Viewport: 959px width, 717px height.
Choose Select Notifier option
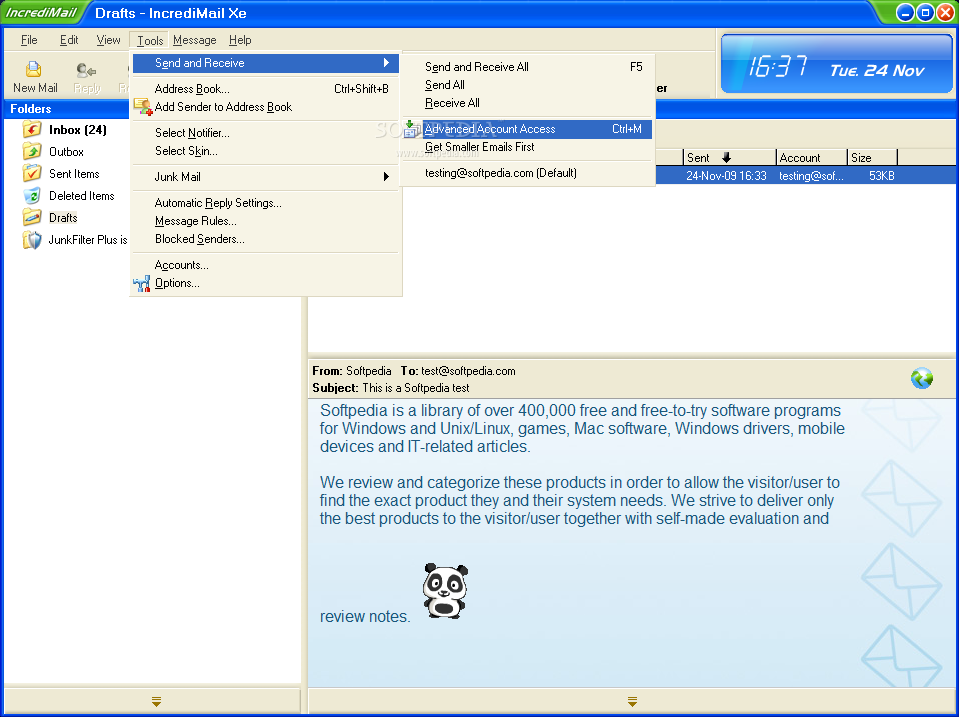(x=265, y=133)
